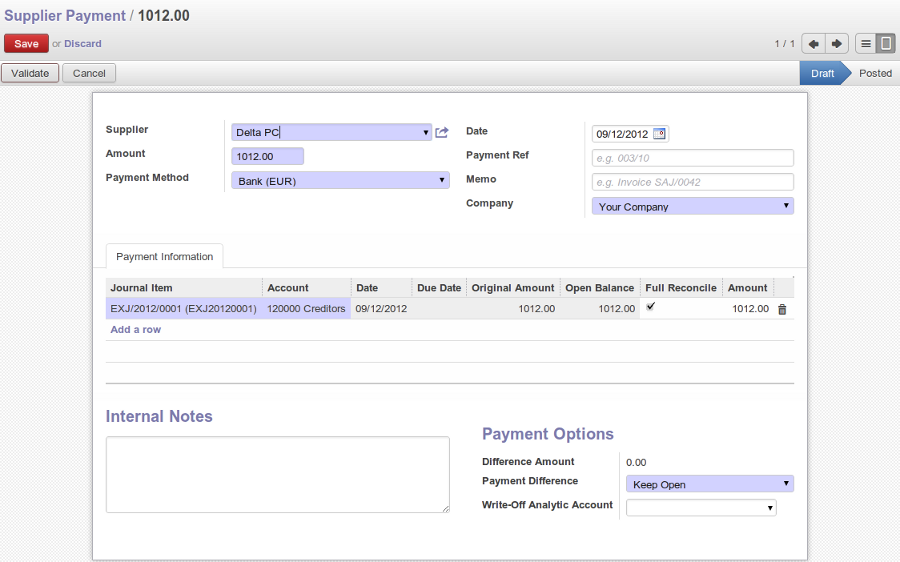Switch to list view icon

click(866, 44)
